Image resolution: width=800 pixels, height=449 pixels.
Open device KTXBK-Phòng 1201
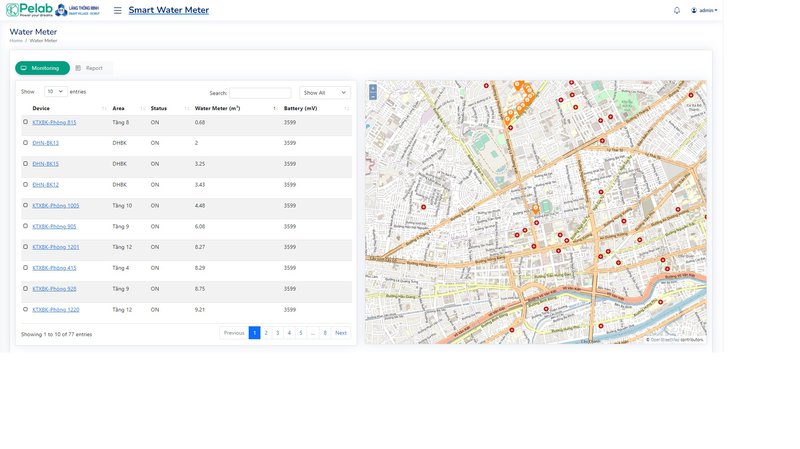point(56,247)
